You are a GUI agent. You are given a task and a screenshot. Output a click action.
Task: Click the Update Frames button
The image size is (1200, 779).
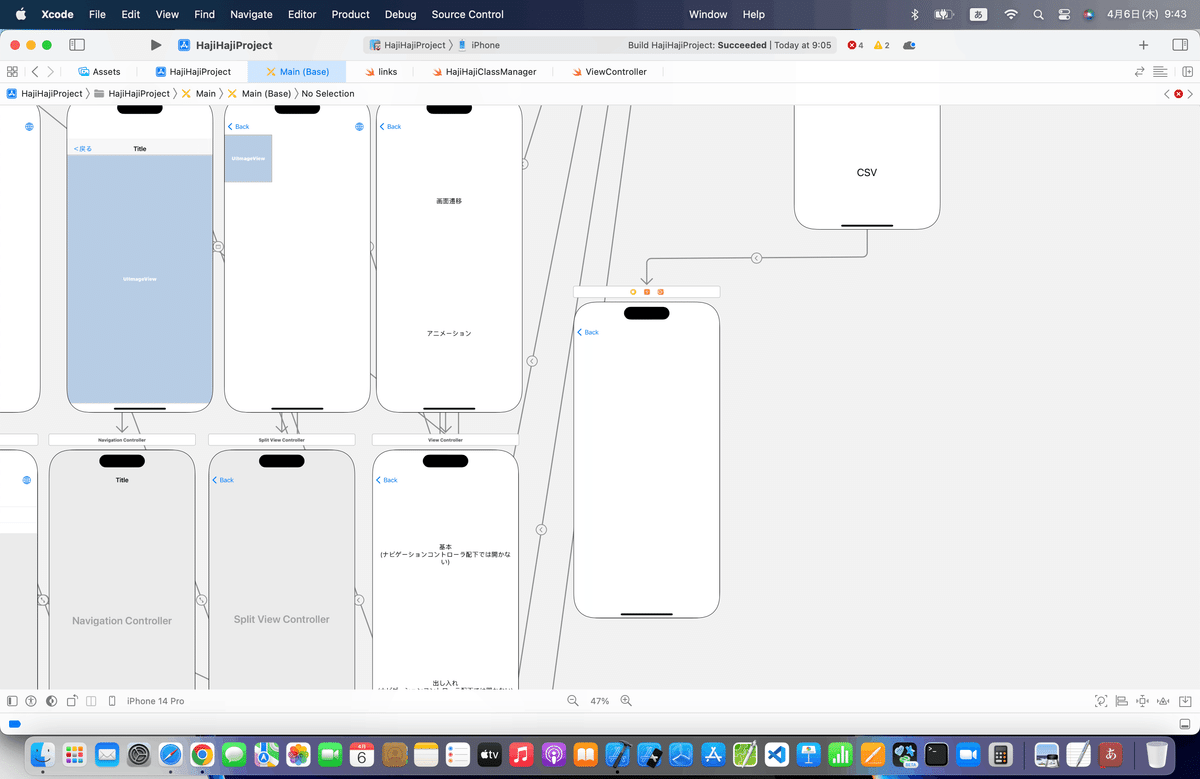coord(1101,701)
